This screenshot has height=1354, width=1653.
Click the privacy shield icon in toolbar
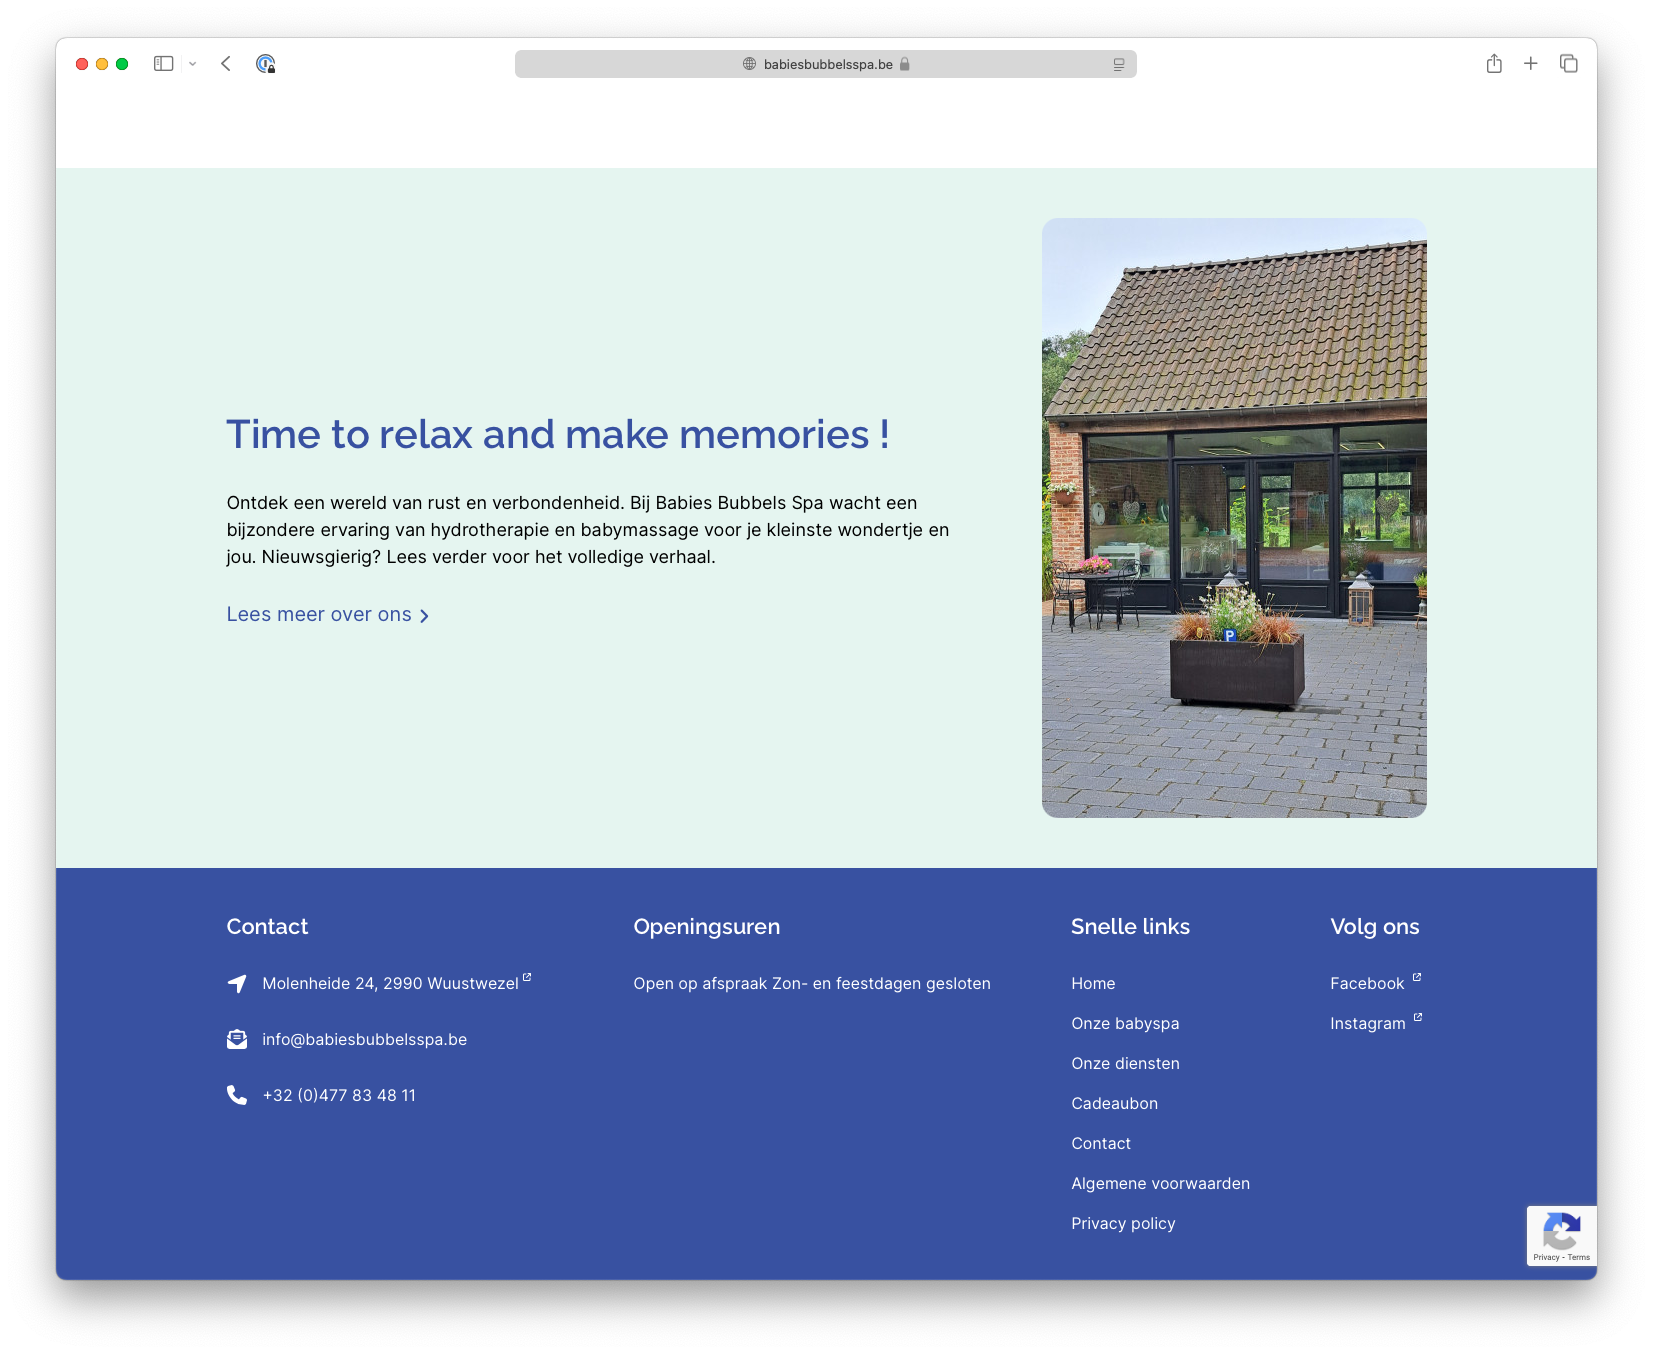(x=265, y=64)
